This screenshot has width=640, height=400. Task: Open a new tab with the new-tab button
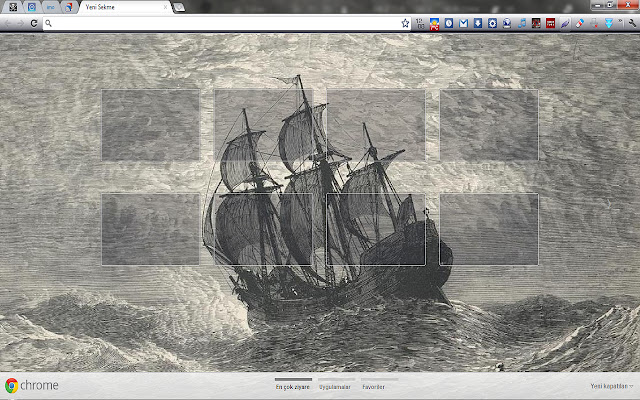pyautogui.click(x=179, y=7)
